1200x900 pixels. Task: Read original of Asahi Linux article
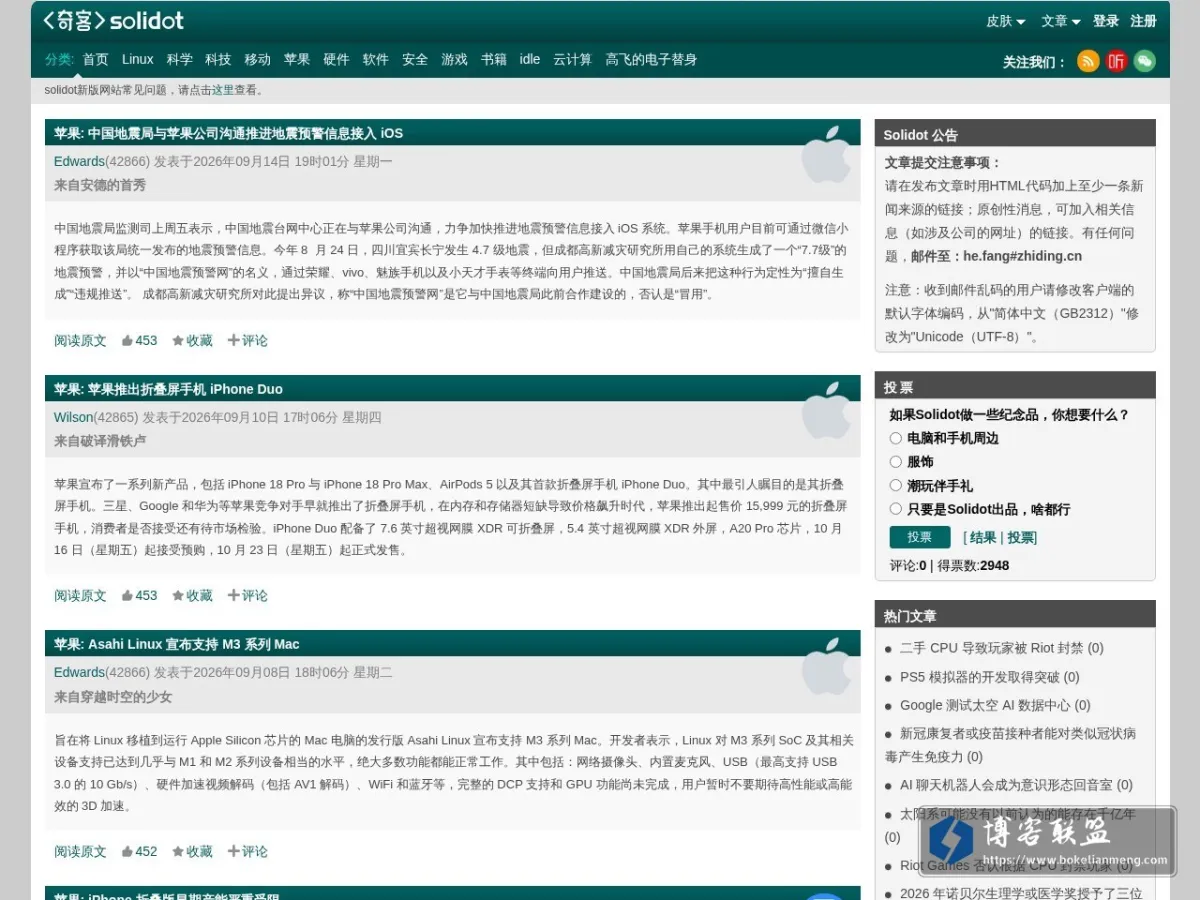80,851
